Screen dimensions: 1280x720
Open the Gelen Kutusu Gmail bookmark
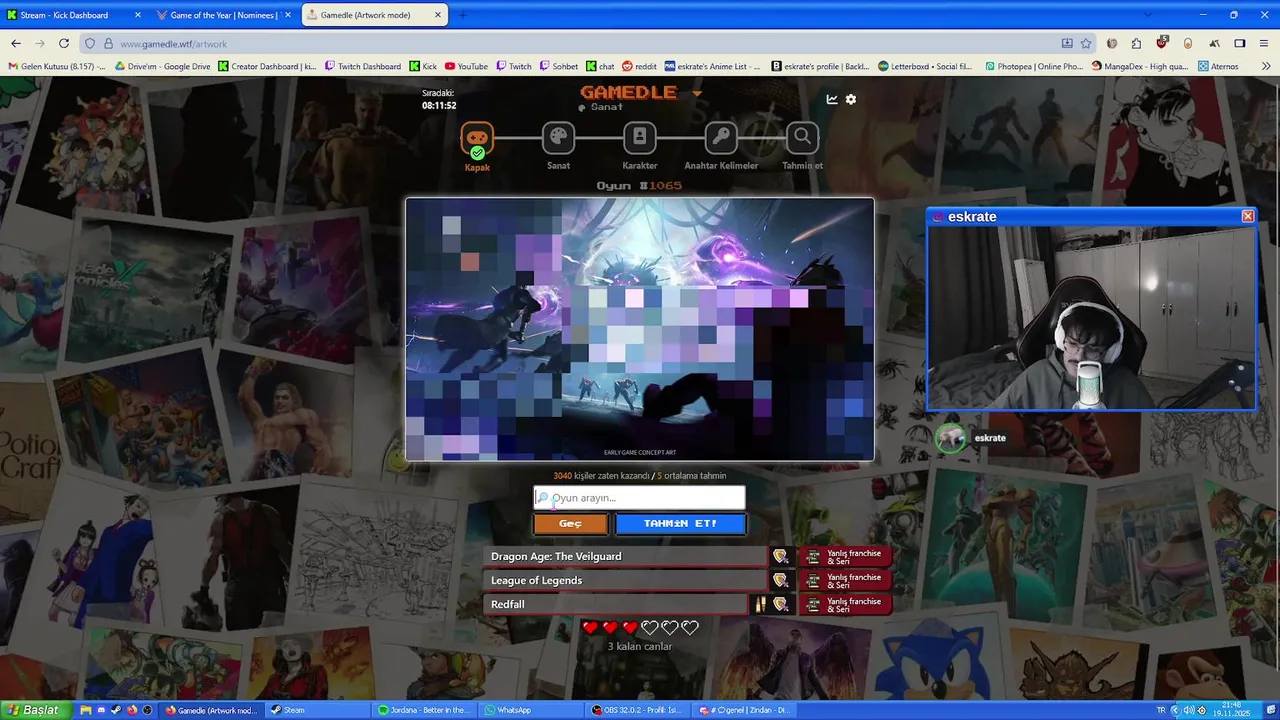pyautogui.click(x=57, y=66)
